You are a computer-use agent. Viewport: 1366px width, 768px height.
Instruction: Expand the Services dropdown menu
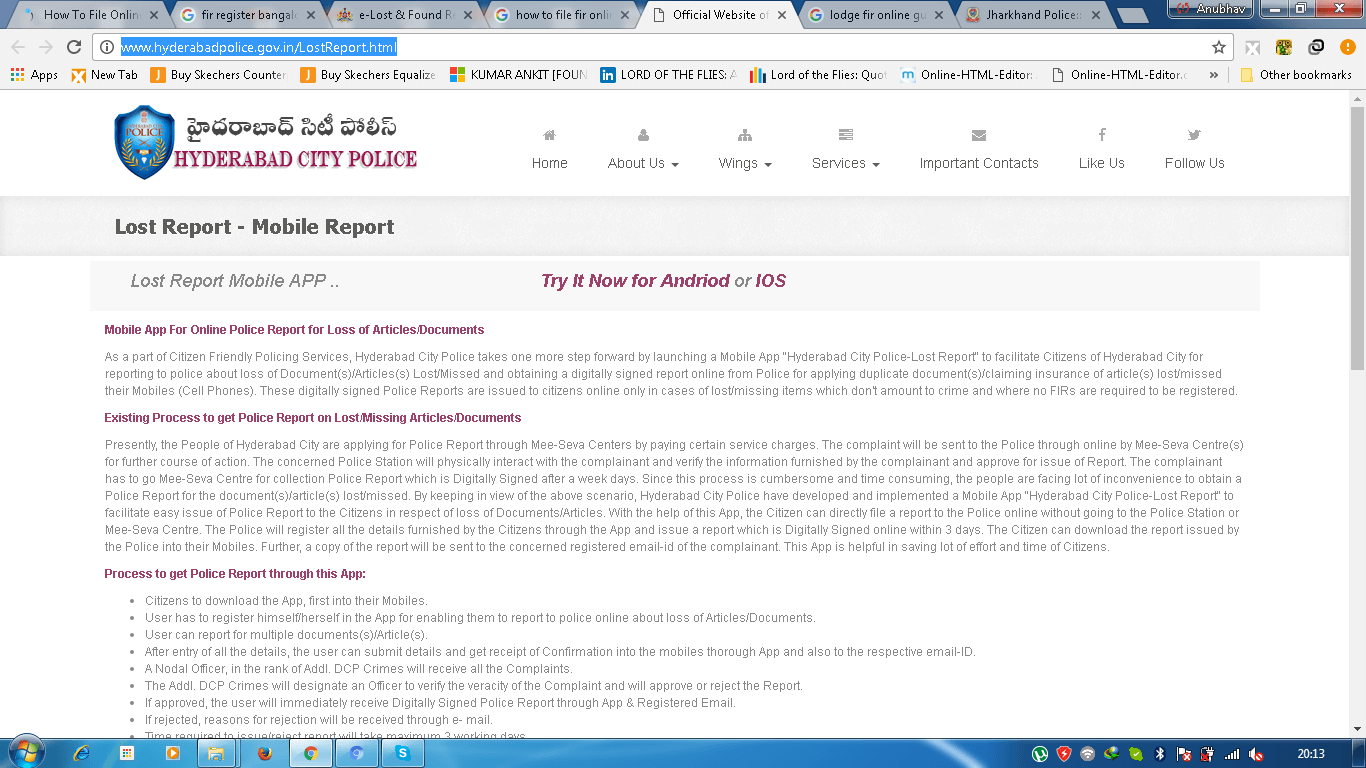point(845,163)
